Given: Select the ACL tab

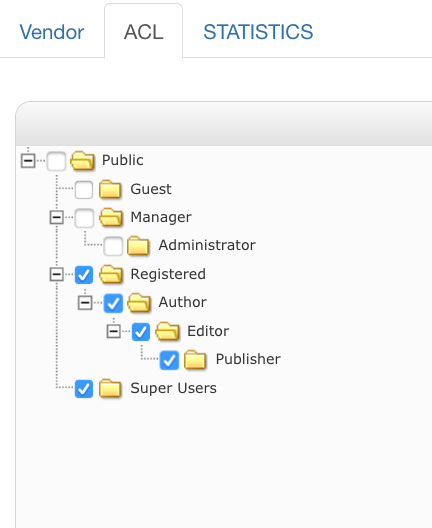Looking at the screenshot, I should 143,32.
